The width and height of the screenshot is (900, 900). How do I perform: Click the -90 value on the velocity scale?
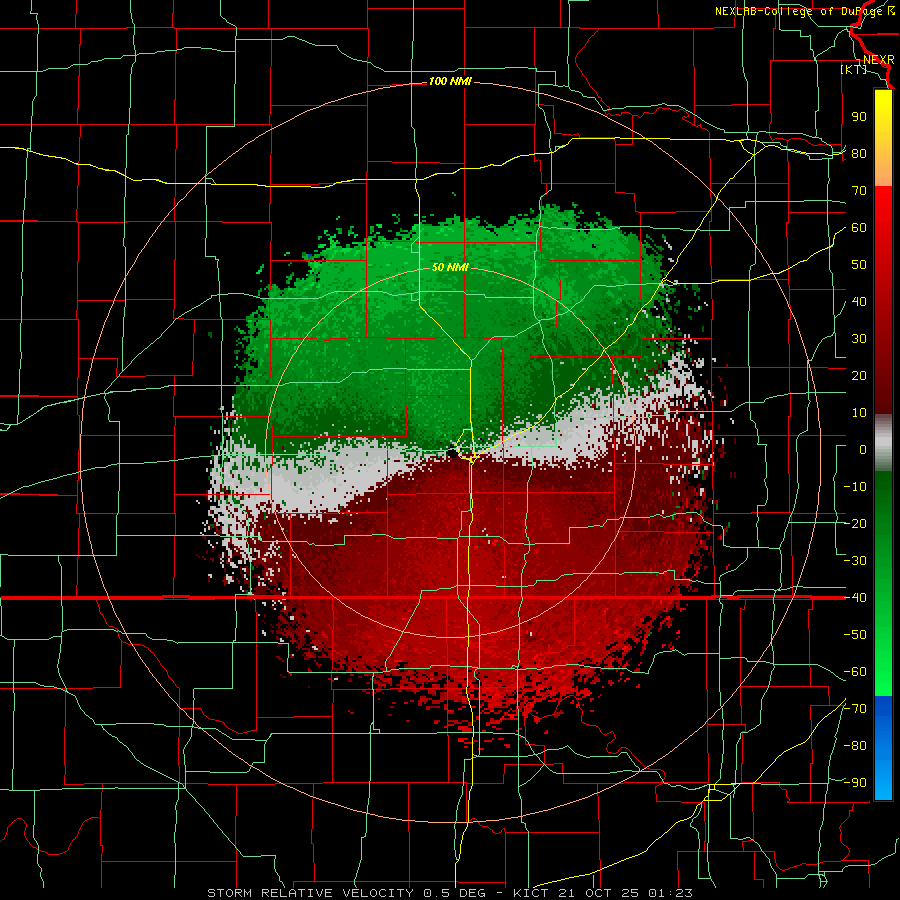[x=855, y=783]
